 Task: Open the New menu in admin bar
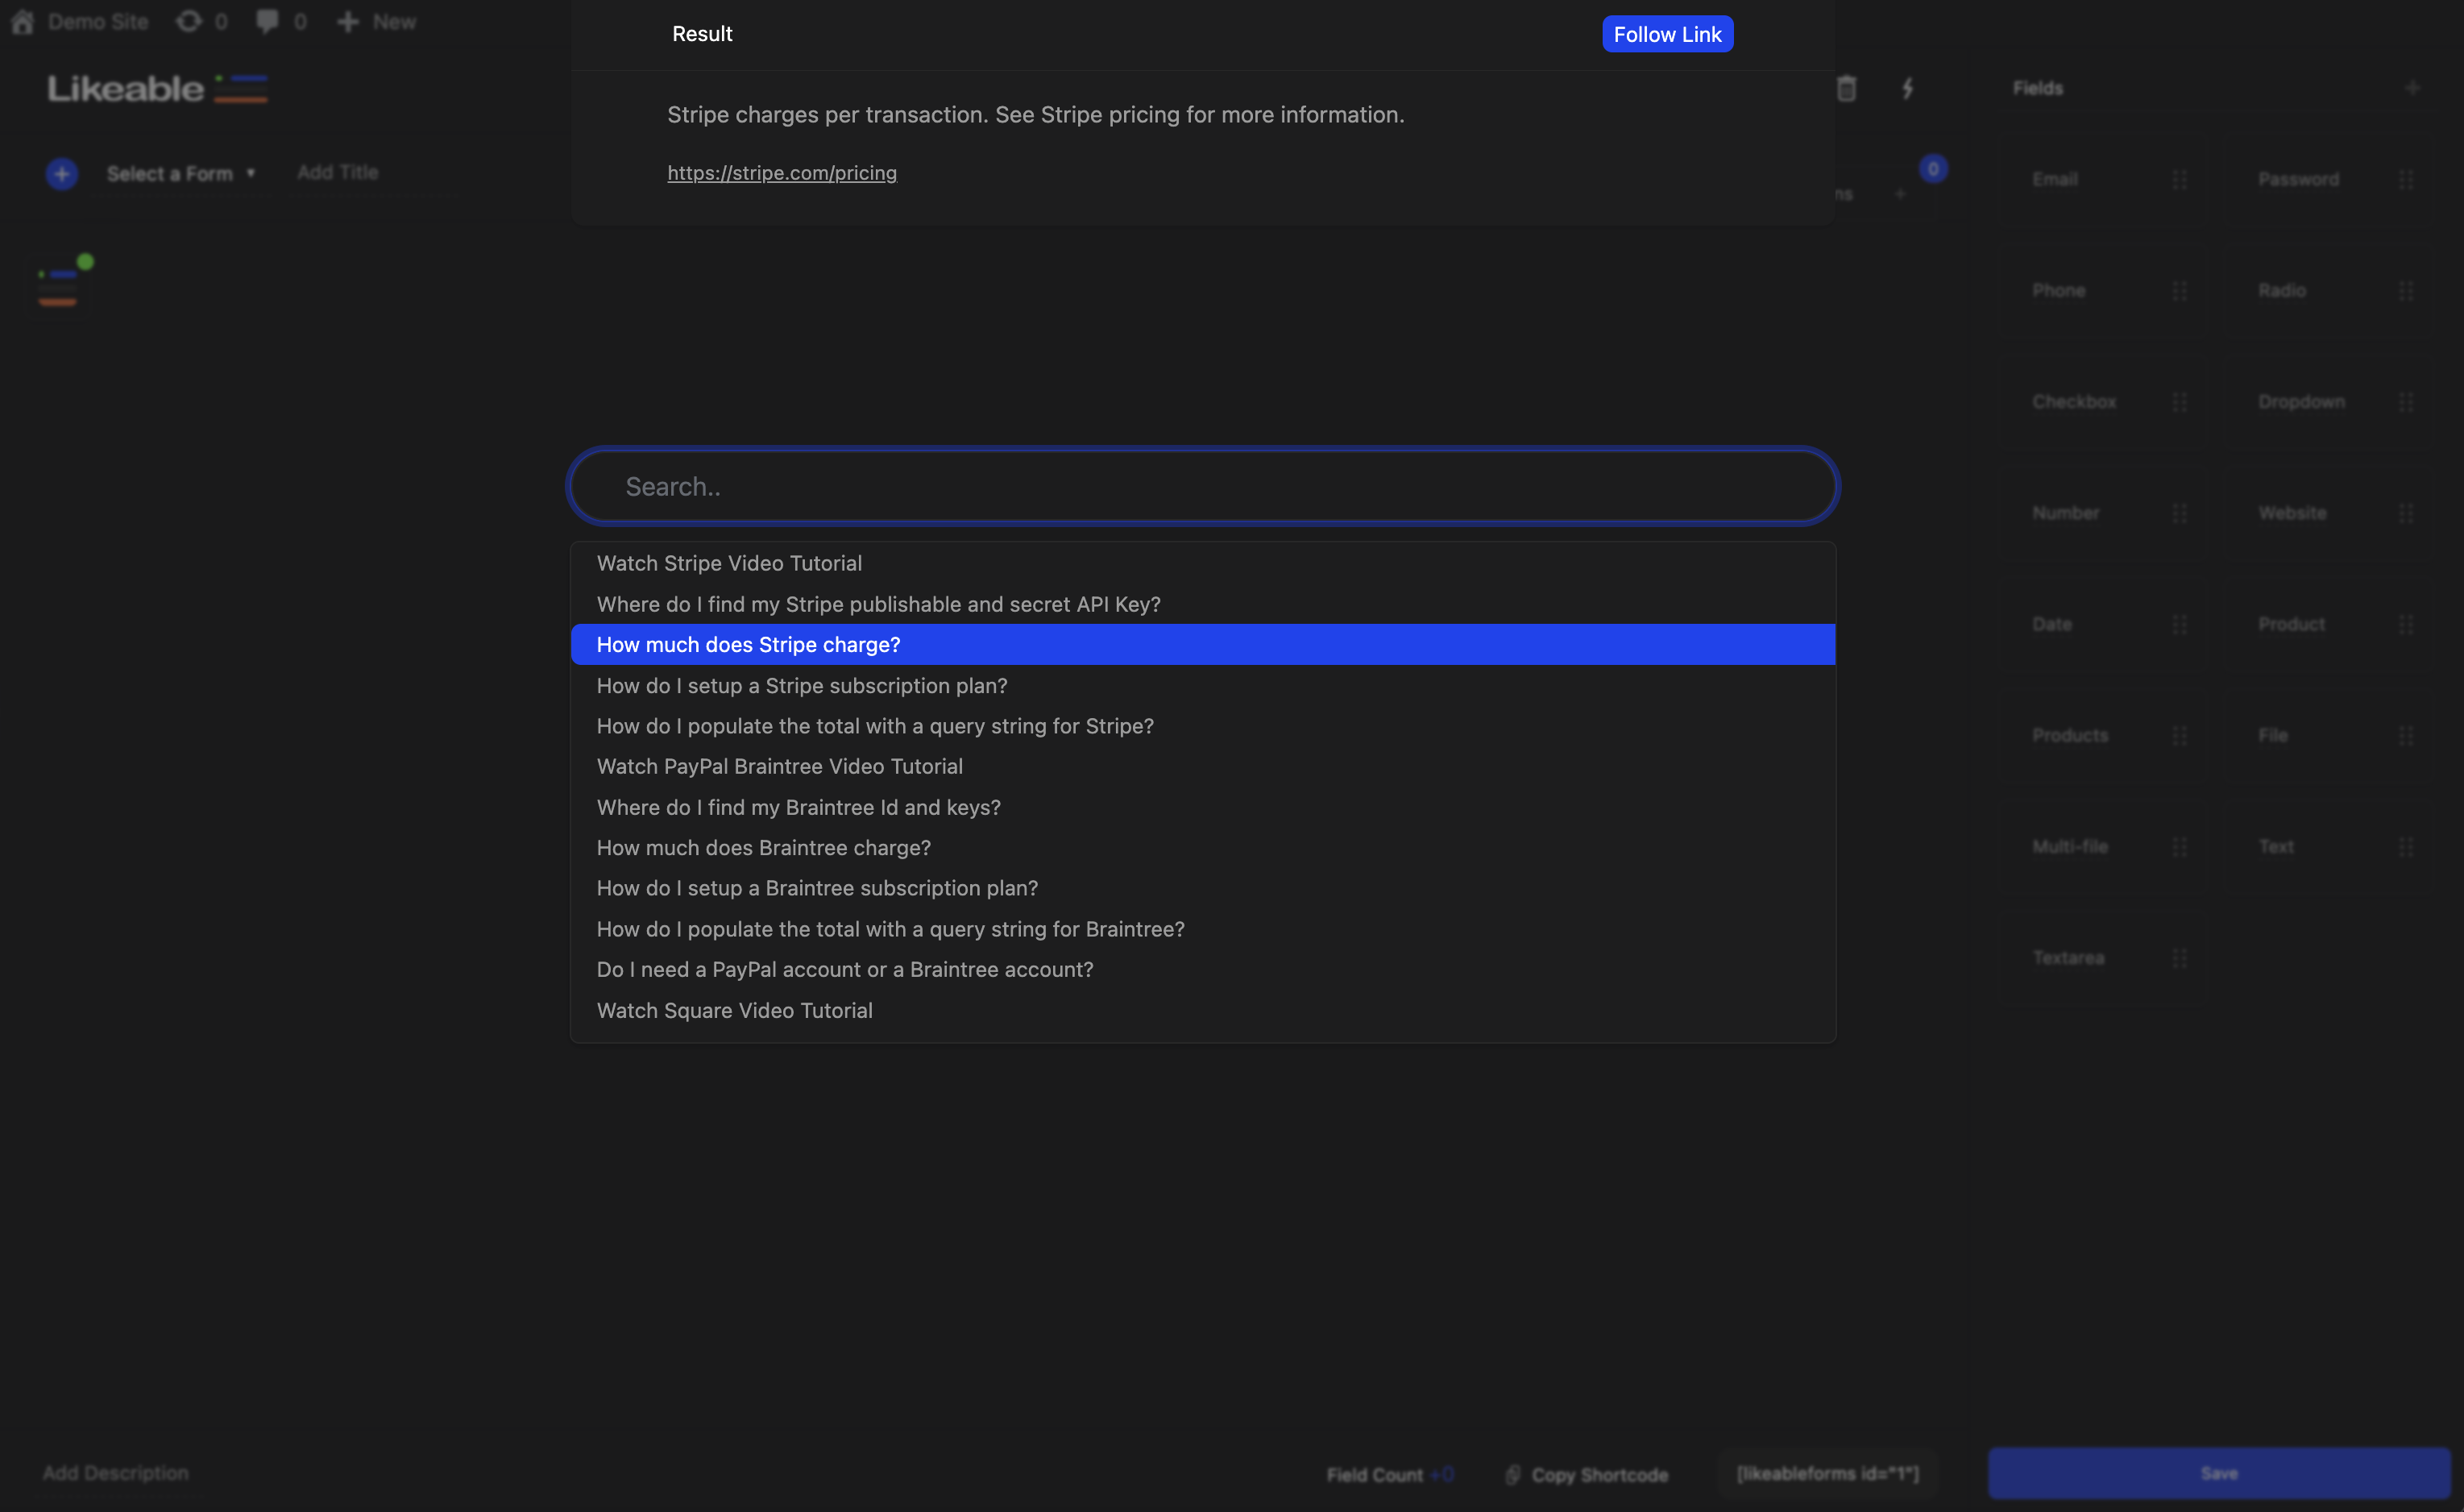coord(376,22)
